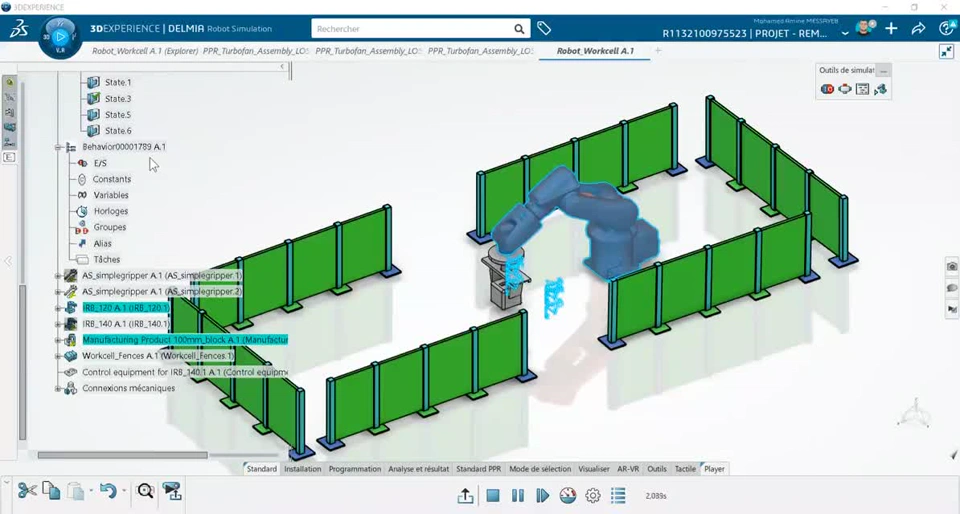Expand the IRB_140 A.1 node

pos(58,324)
